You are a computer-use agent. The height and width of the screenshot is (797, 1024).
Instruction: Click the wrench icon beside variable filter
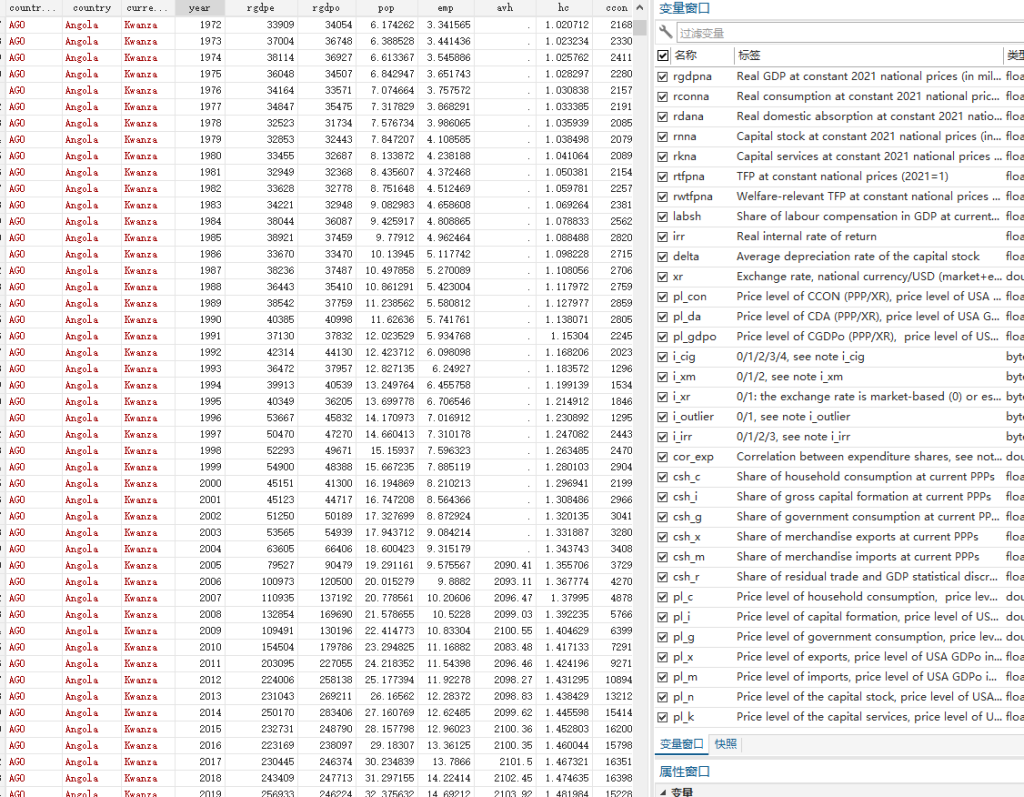point(665,32)
